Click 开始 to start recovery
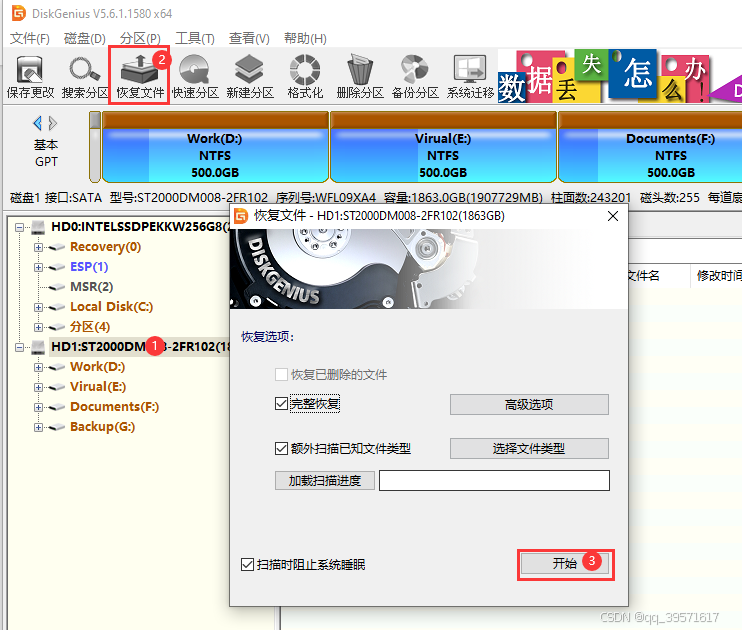The width and height of the screenshot is (742, 630). [x=565, y=564]
